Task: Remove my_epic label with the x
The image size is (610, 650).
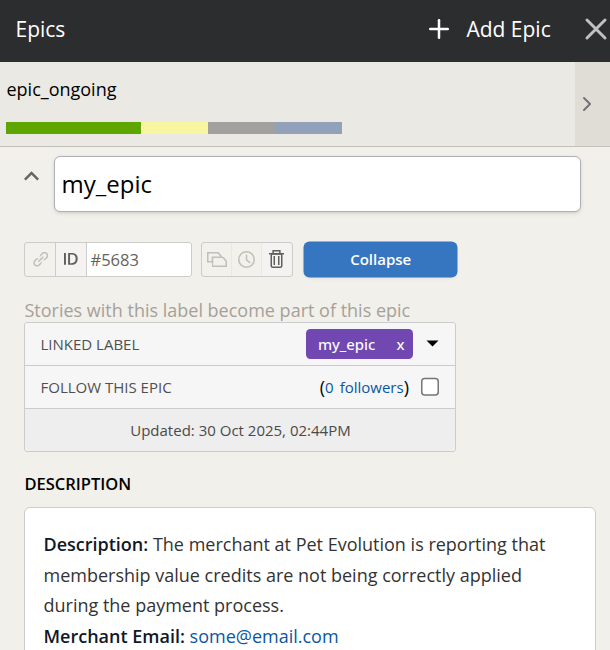Action: point(401,345)
